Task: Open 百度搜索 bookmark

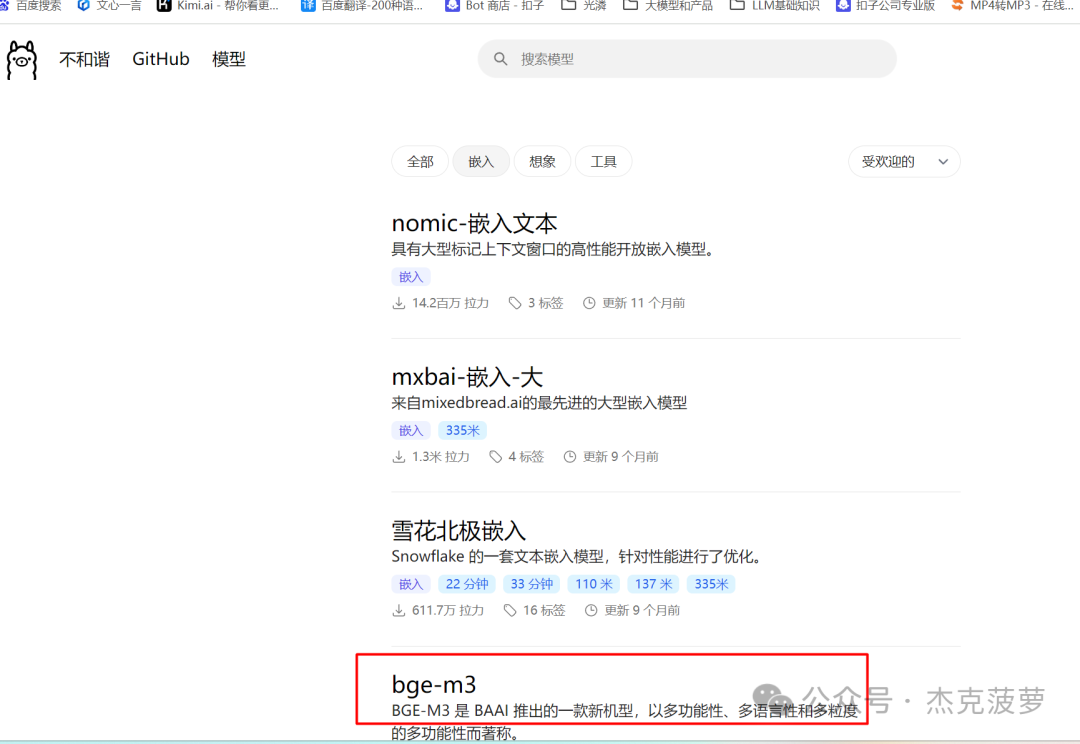Action: [x=31, y=6]
